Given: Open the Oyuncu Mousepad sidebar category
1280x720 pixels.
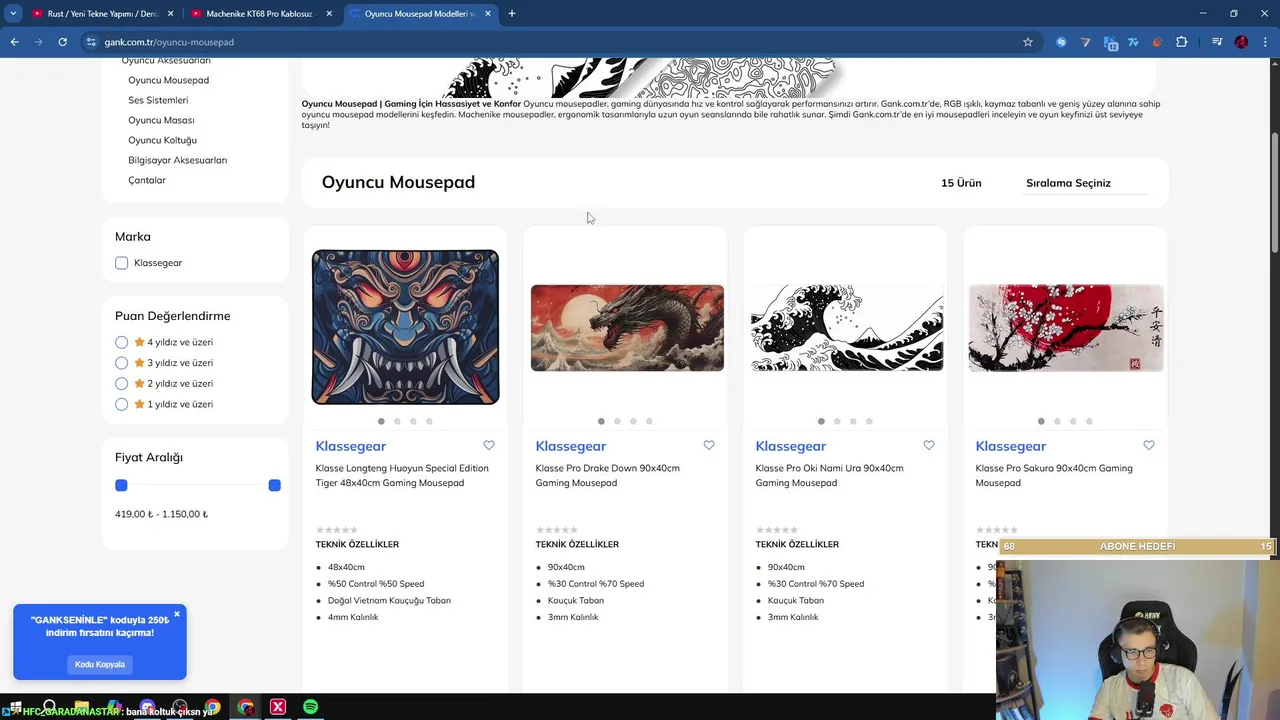Looking at the screenshot, I should pyautogui.click(x=168, y=80).
